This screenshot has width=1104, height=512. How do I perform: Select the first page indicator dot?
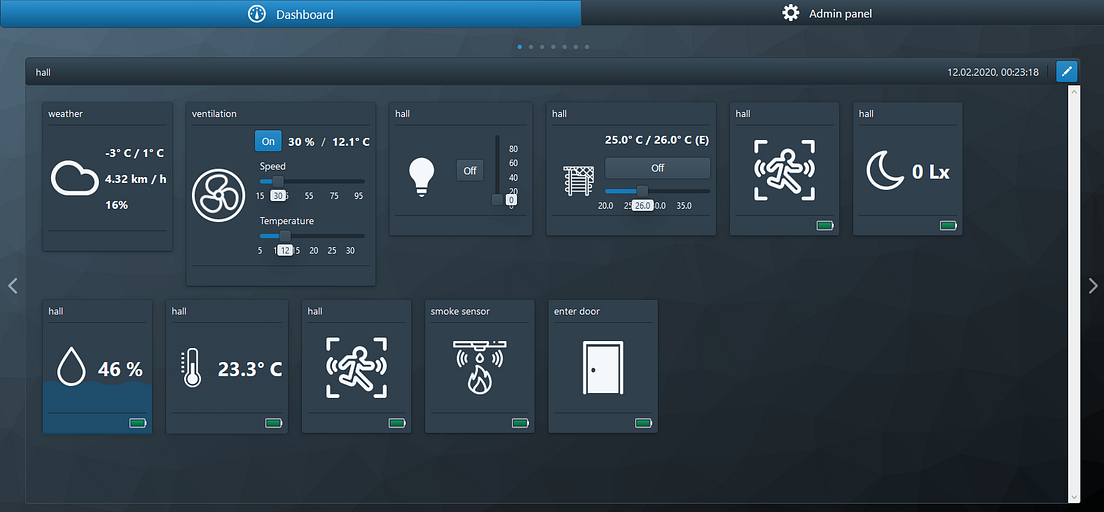(520, 47)
